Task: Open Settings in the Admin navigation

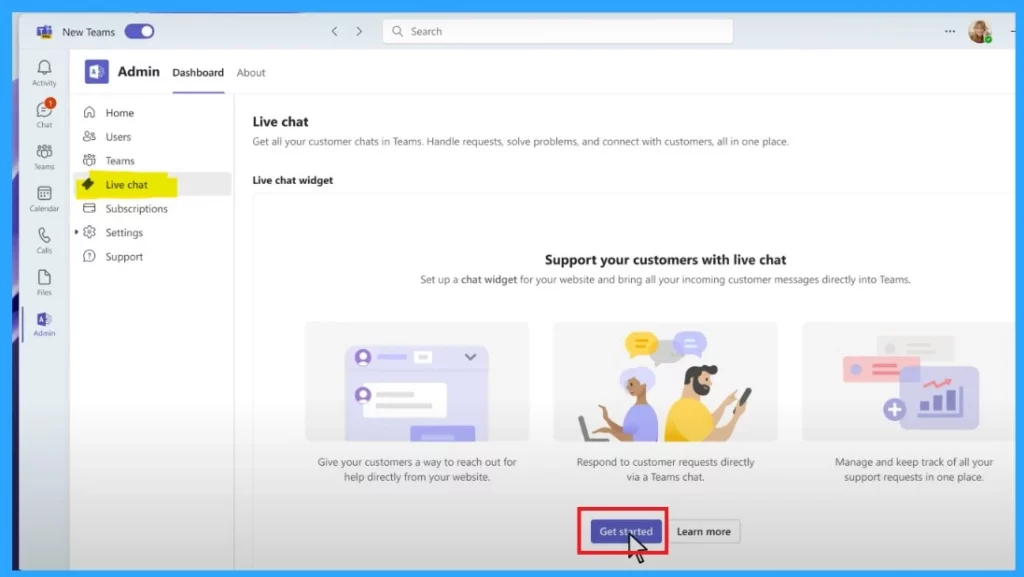Action: (124, 232)
